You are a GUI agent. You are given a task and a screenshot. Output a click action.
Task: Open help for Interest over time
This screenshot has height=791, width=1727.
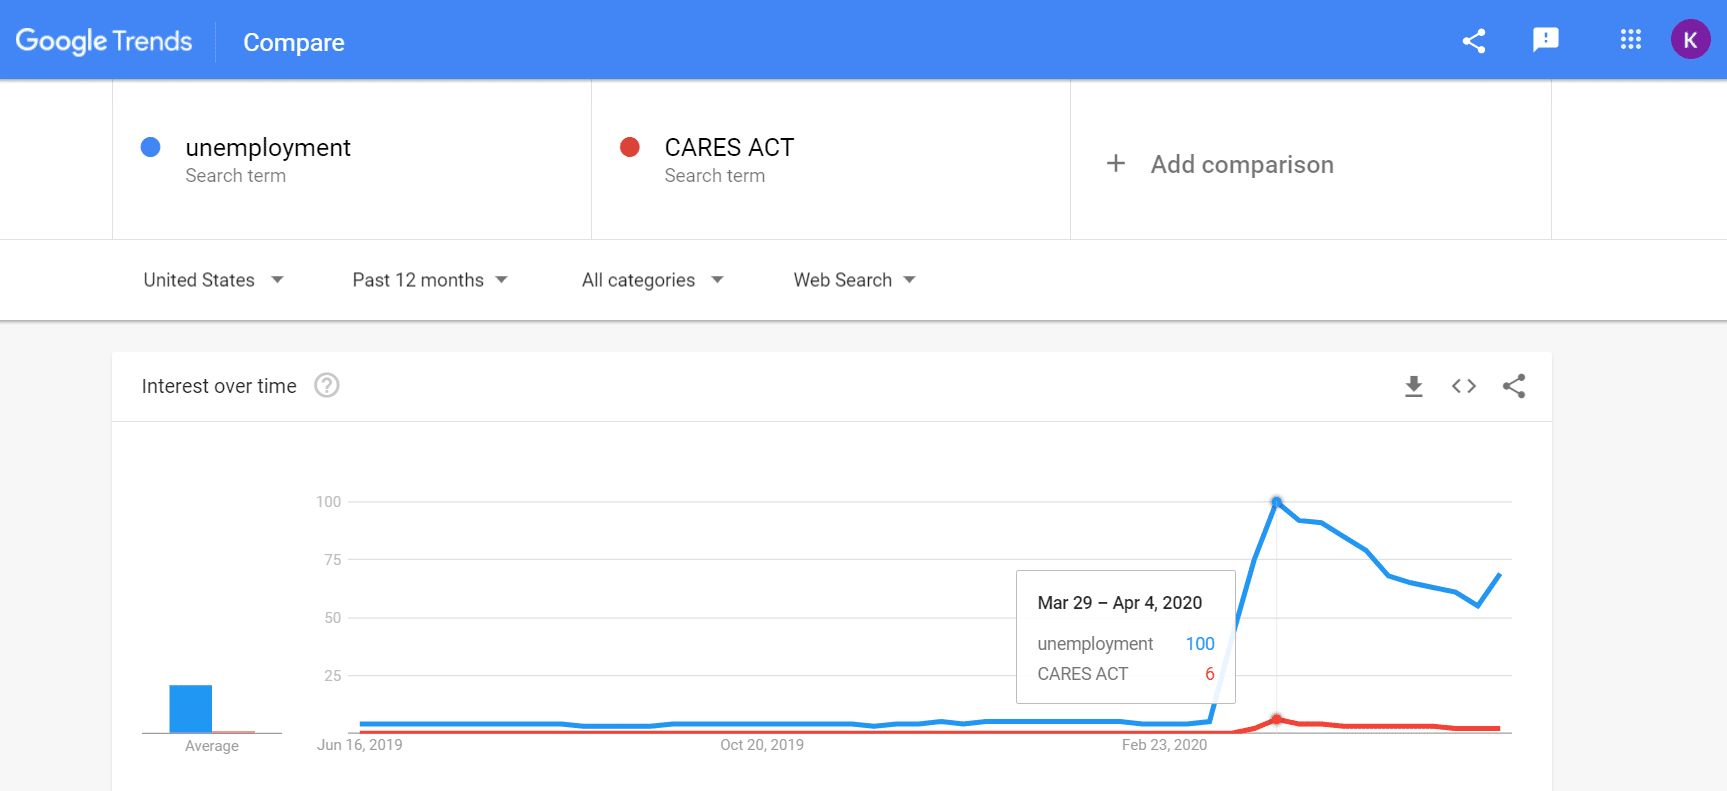click(327, 385)
